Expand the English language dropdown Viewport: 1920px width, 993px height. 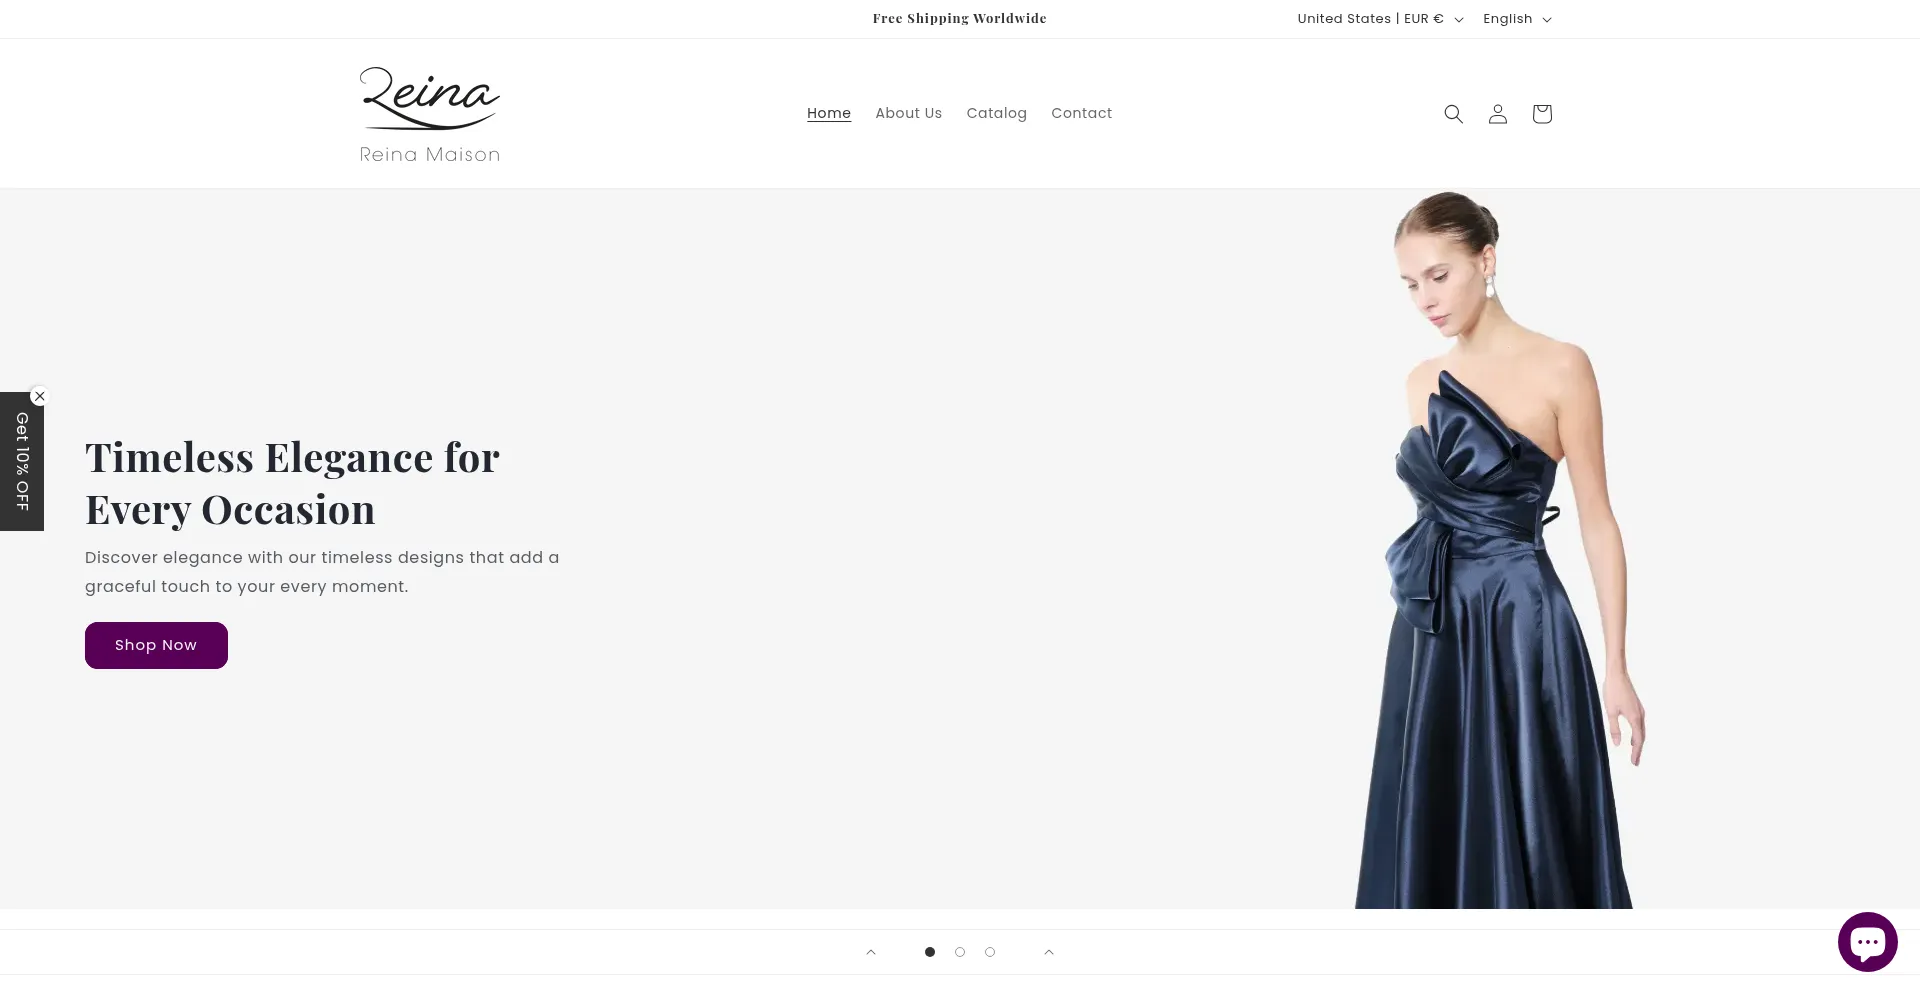click(1517, 19)
